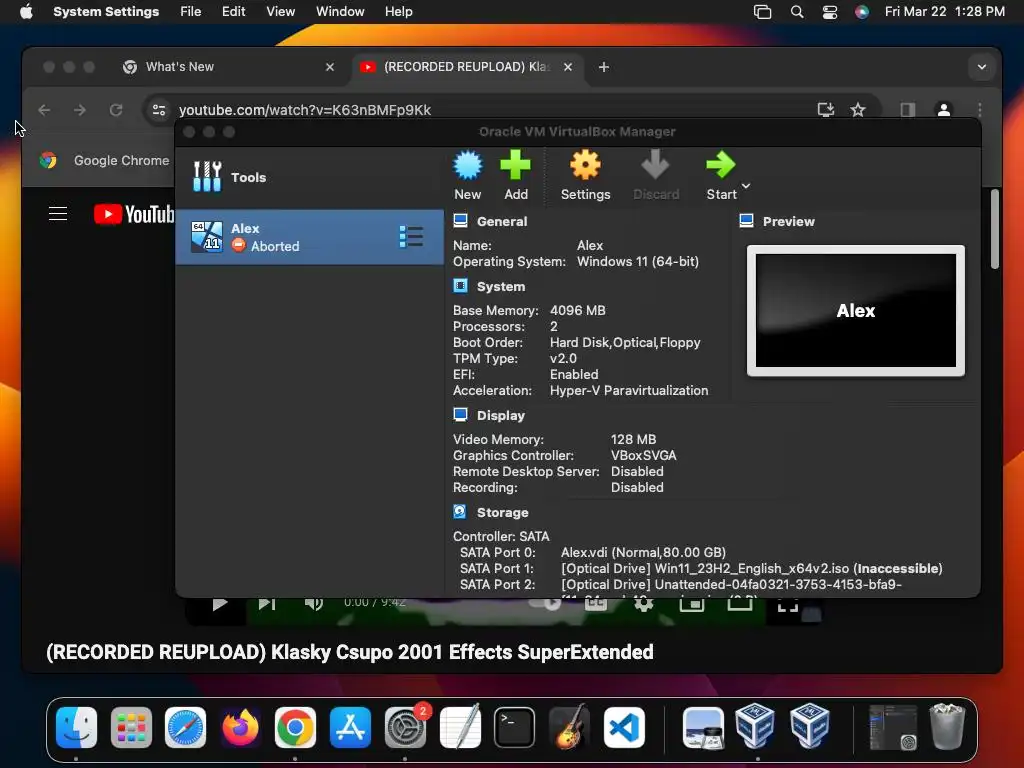Open the Trash in the Dock
1024x768 pixels.
(946, 727)
